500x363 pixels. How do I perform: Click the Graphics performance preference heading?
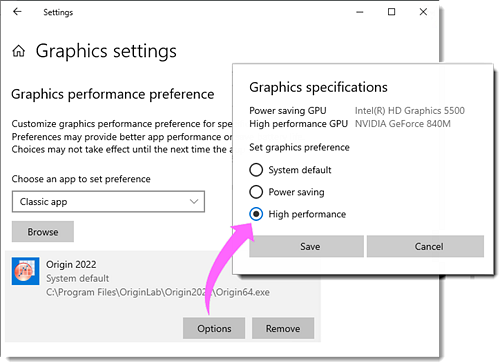pyautogui.click(x=113, y=94)
